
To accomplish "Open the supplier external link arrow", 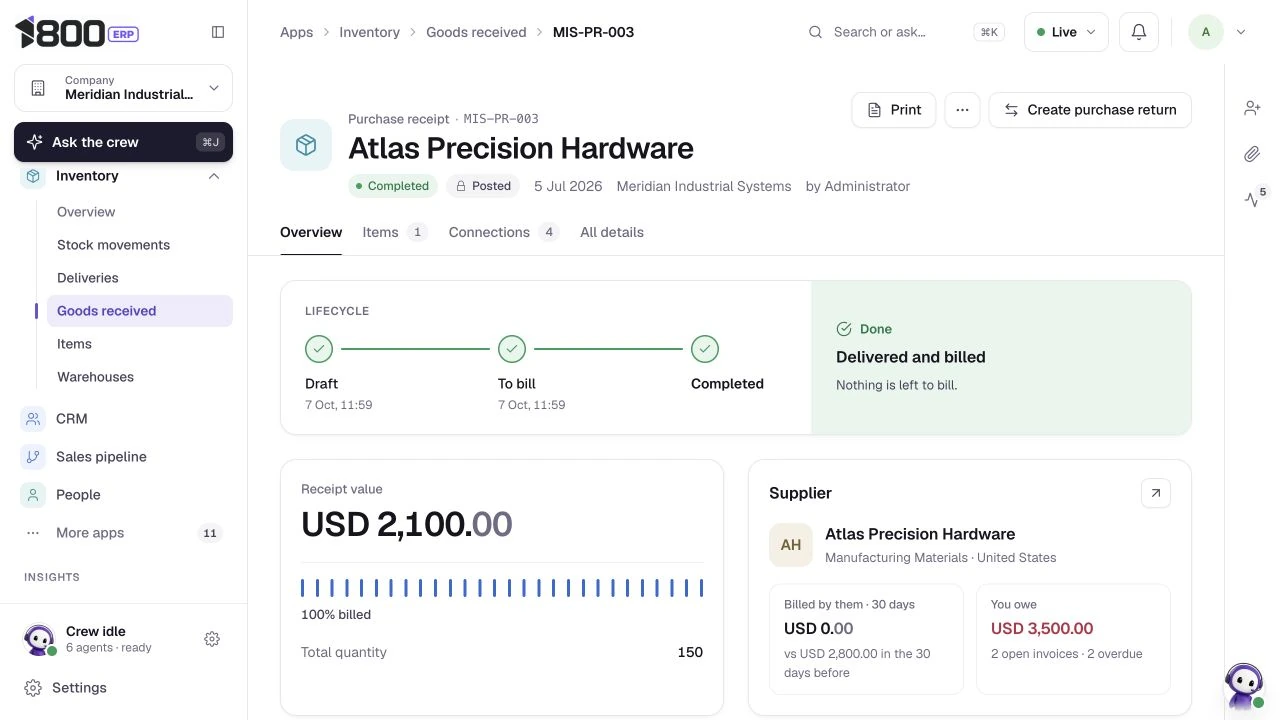I will [1155, 493].
